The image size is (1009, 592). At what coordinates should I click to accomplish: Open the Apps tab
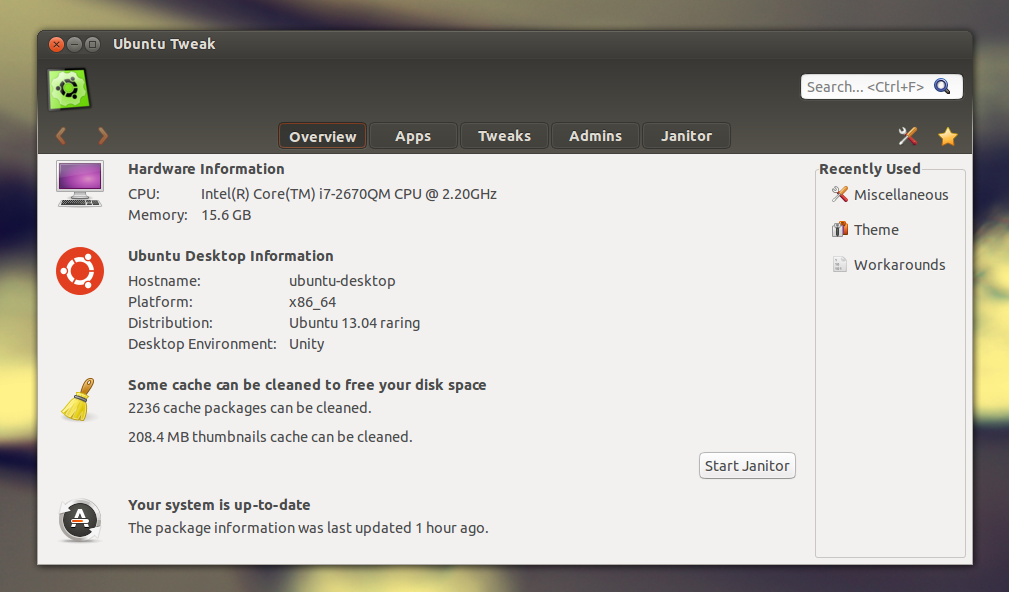coord(413,136)
